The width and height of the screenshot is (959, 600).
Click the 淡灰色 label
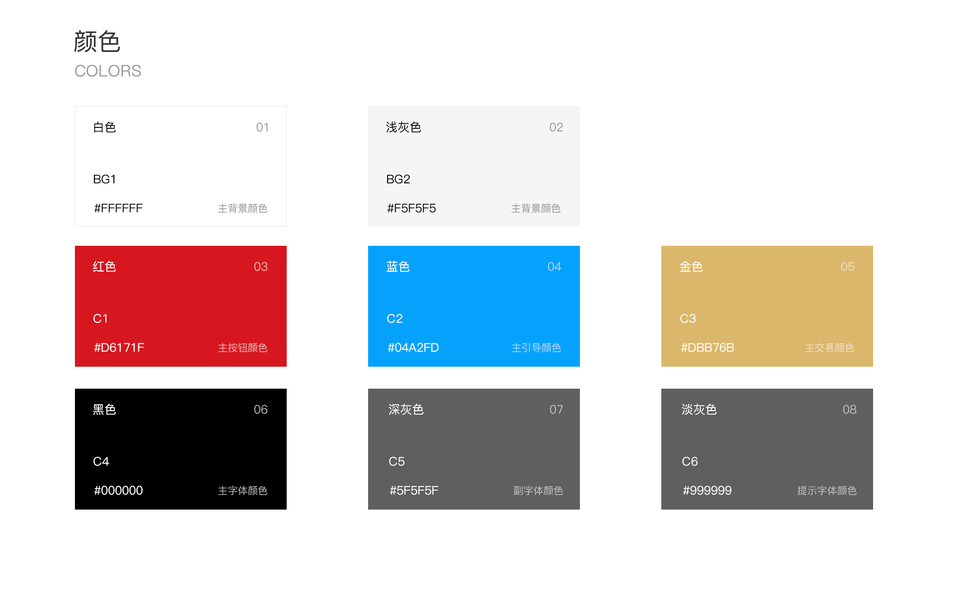(x=699, y=410)
